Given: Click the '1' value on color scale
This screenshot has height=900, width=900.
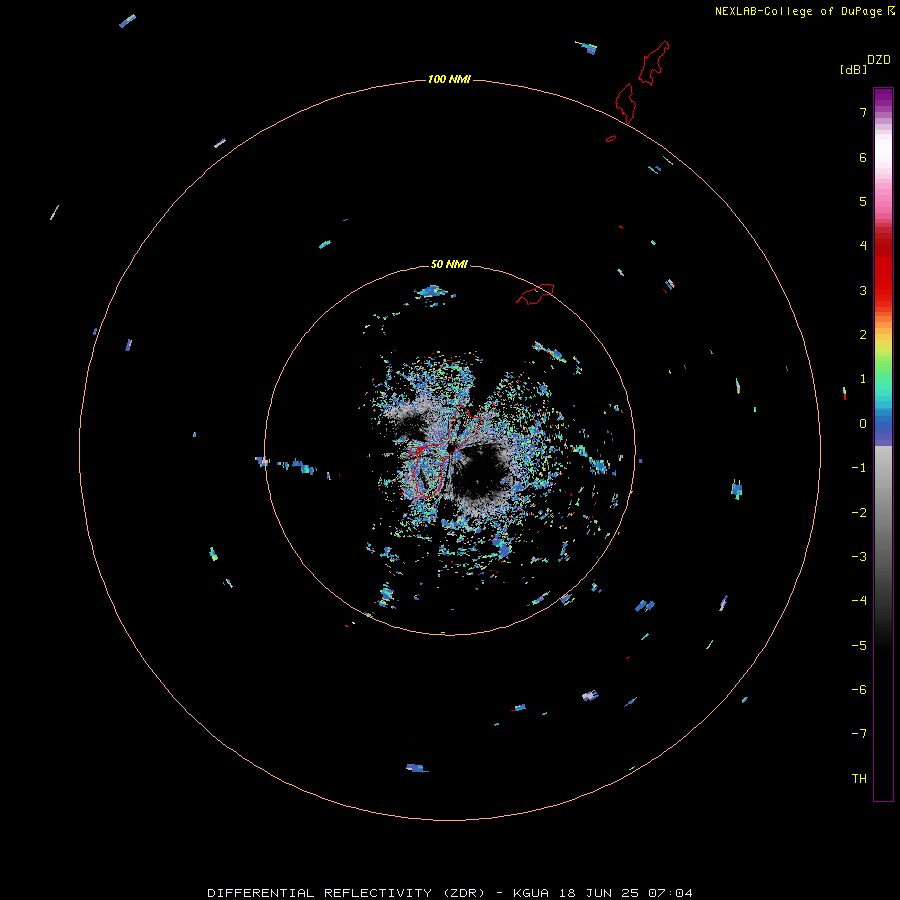Looking at the screenshot, I should (863, 379).
